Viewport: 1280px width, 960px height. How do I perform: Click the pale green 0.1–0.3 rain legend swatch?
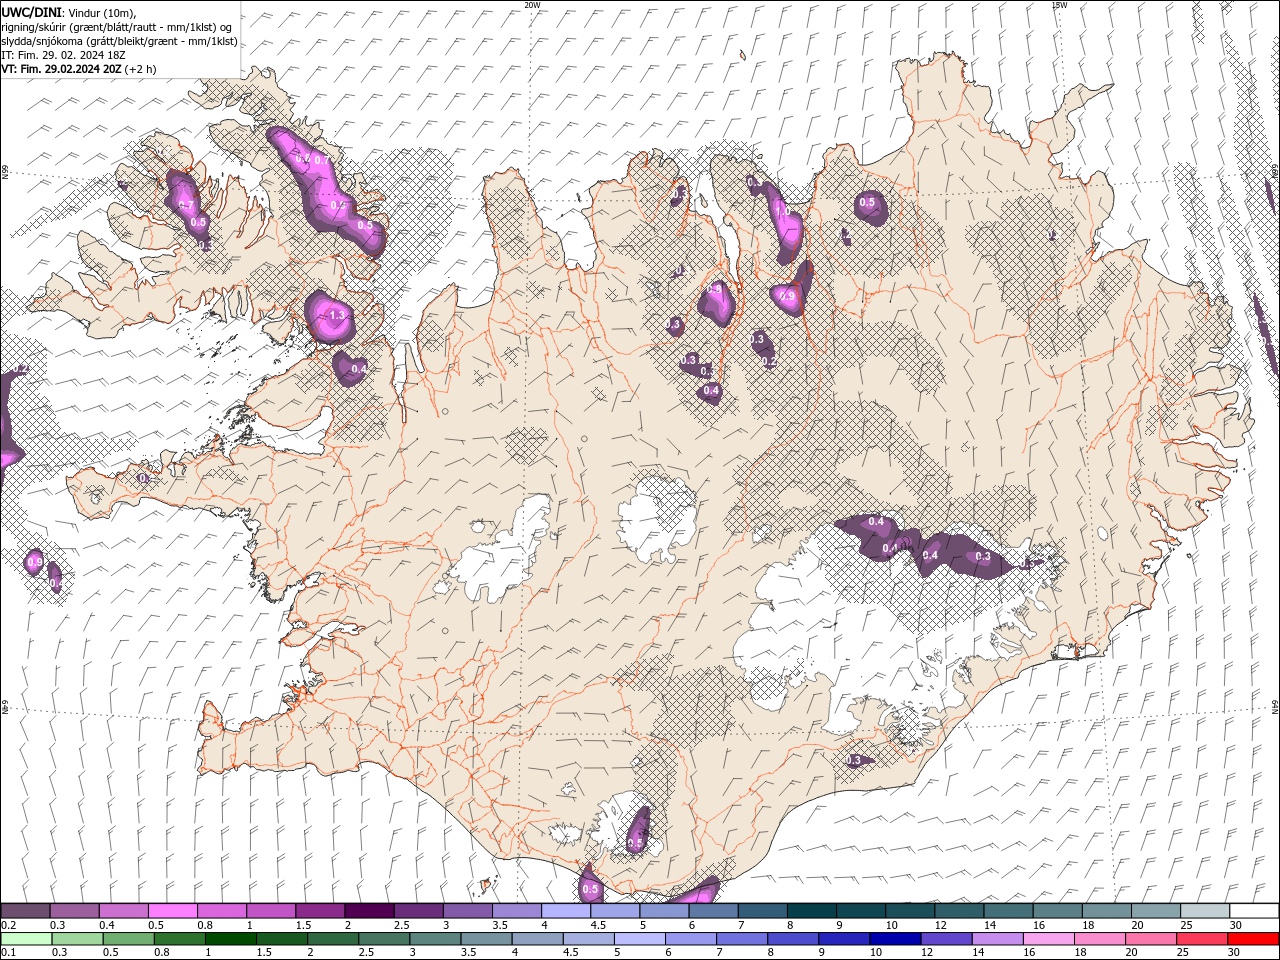tap(26, 939)
